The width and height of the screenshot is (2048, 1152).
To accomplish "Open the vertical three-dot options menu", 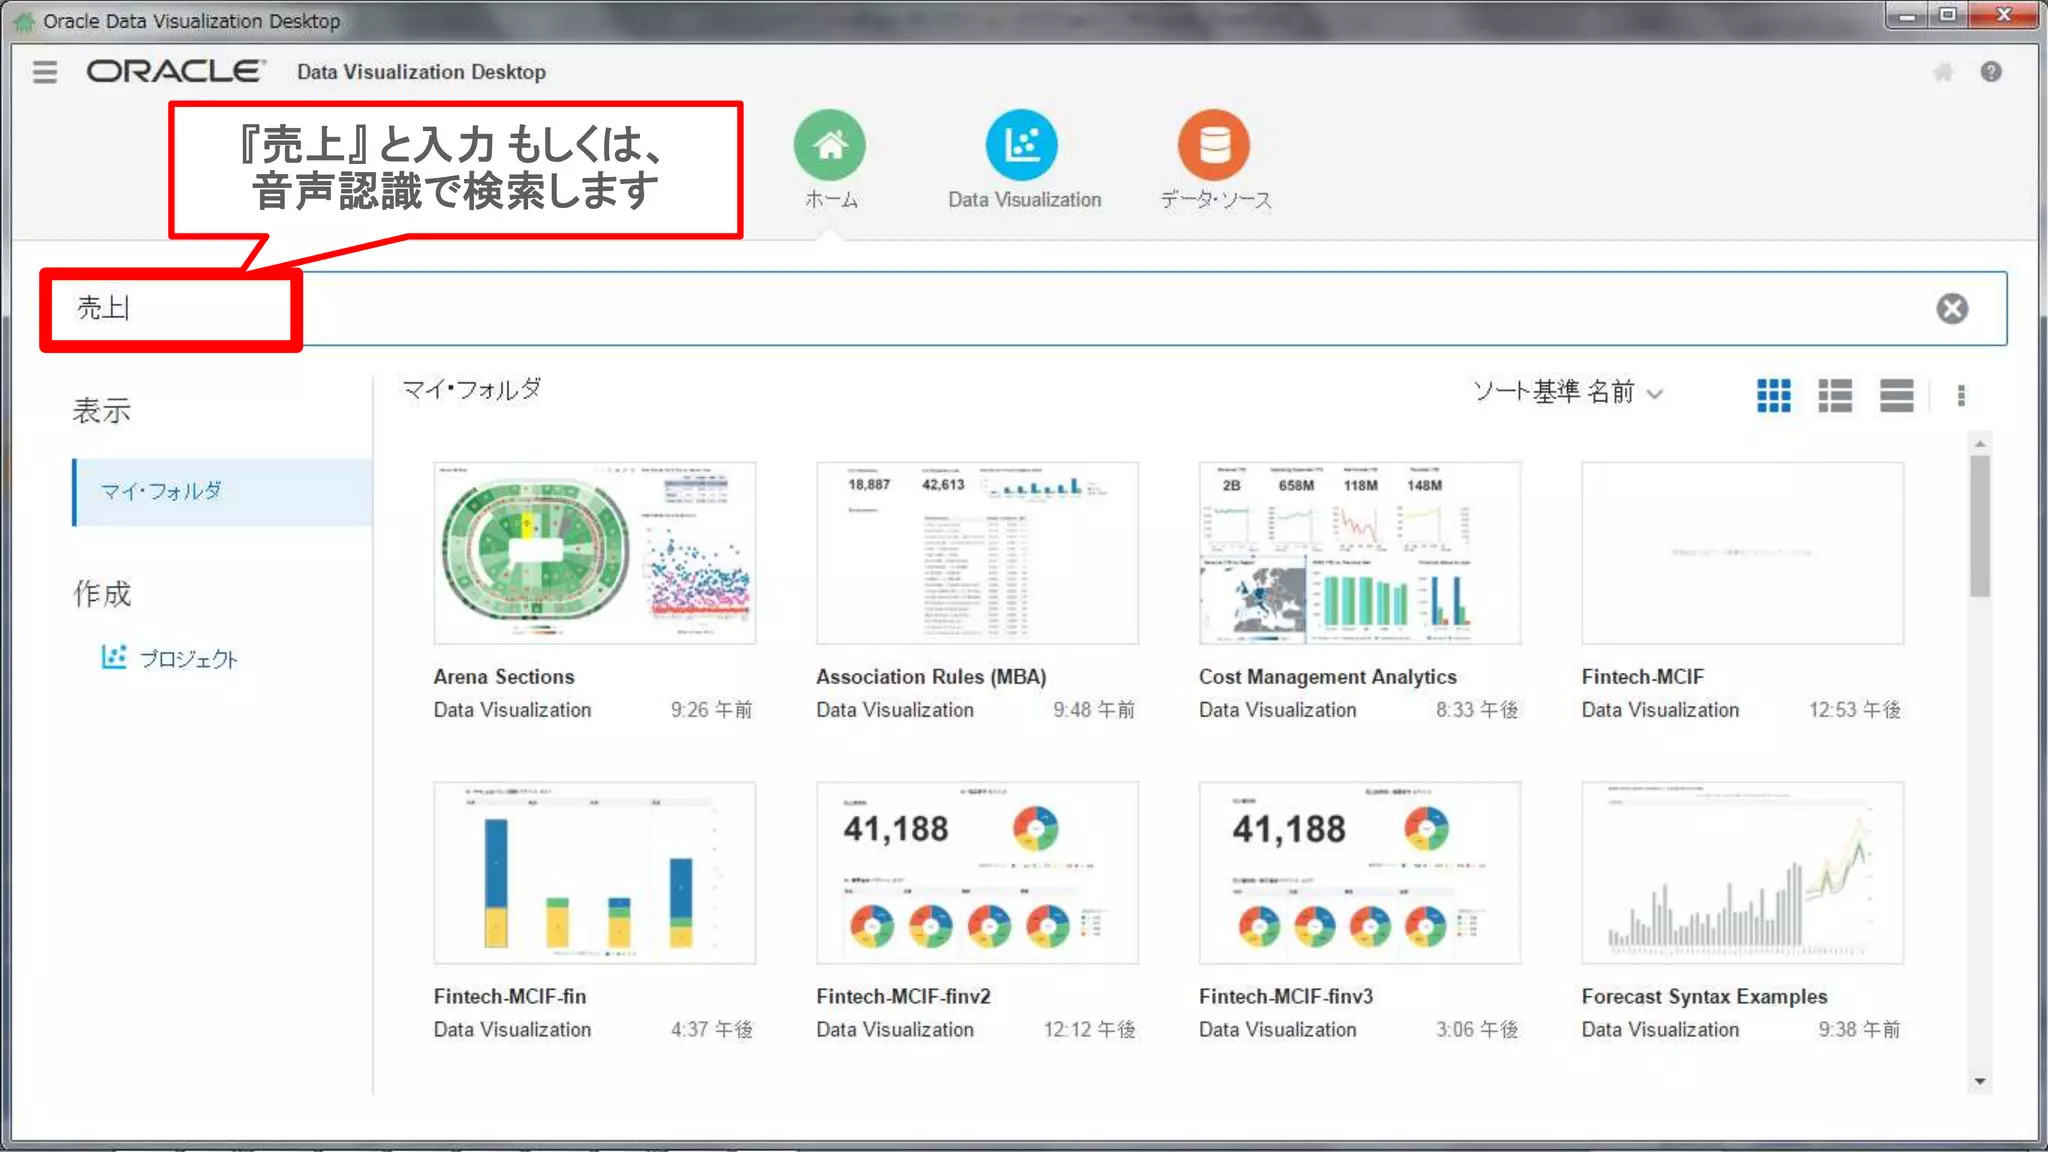I will click(1961, 395).
